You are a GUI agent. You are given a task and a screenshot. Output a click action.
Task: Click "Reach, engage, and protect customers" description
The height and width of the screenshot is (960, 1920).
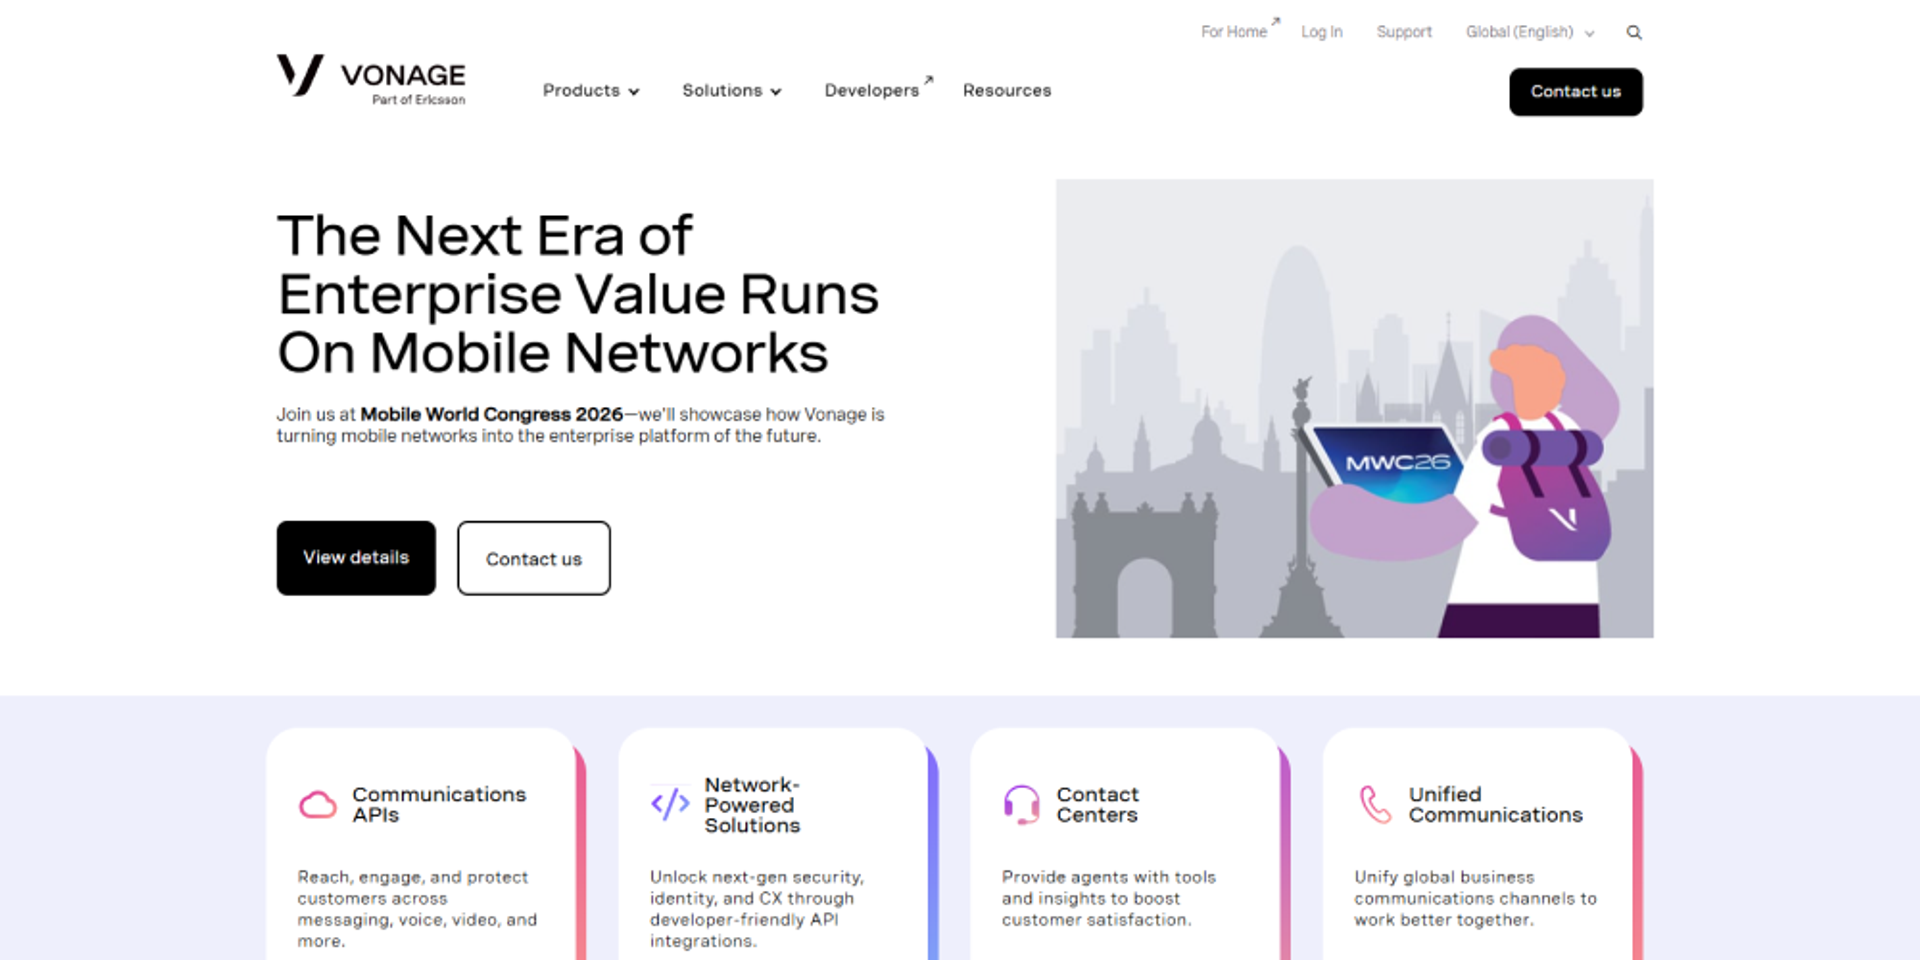[417, 909]
